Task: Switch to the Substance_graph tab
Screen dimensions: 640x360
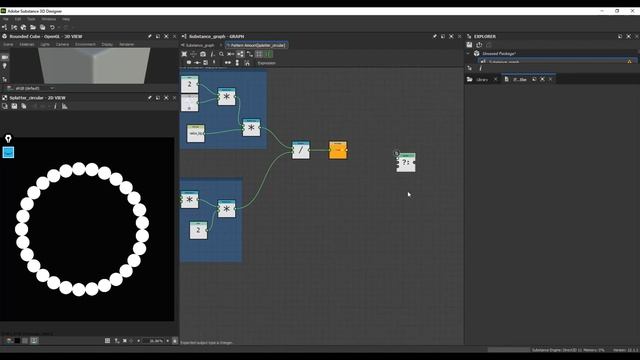Action: 200,45
